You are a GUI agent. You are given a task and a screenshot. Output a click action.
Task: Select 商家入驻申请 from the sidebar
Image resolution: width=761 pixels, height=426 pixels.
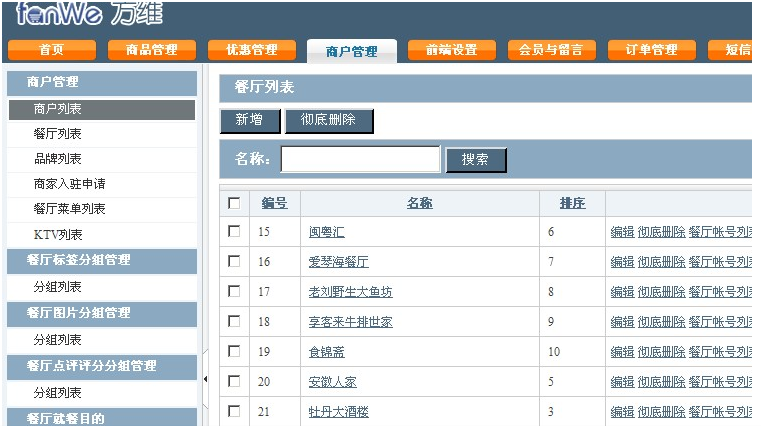tap(70, 184)
